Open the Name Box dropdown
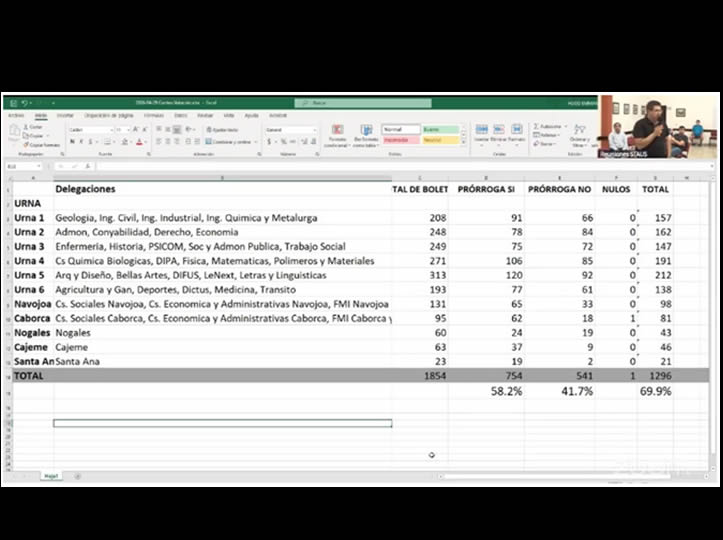723x540 pixels. click(38, 166)
